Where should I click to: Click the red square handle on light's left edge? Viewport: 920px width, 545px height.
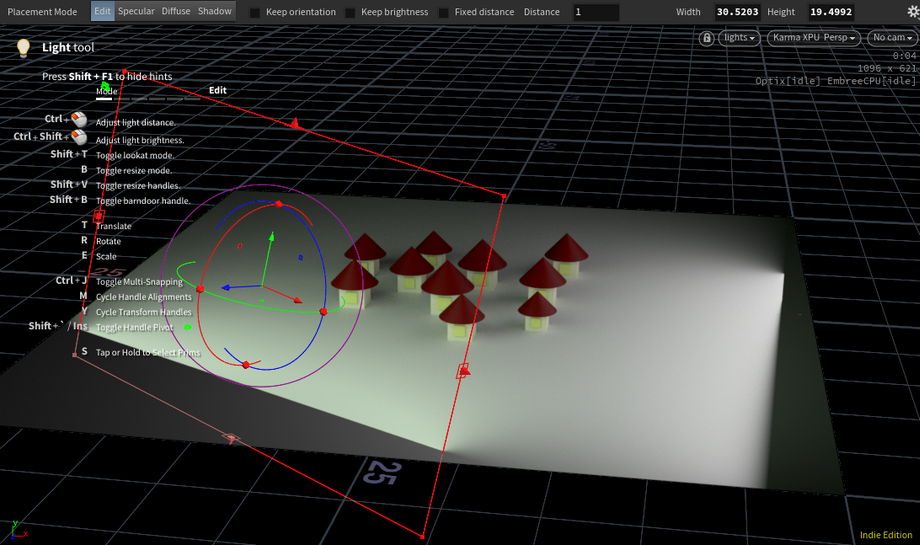pos(98,216)
